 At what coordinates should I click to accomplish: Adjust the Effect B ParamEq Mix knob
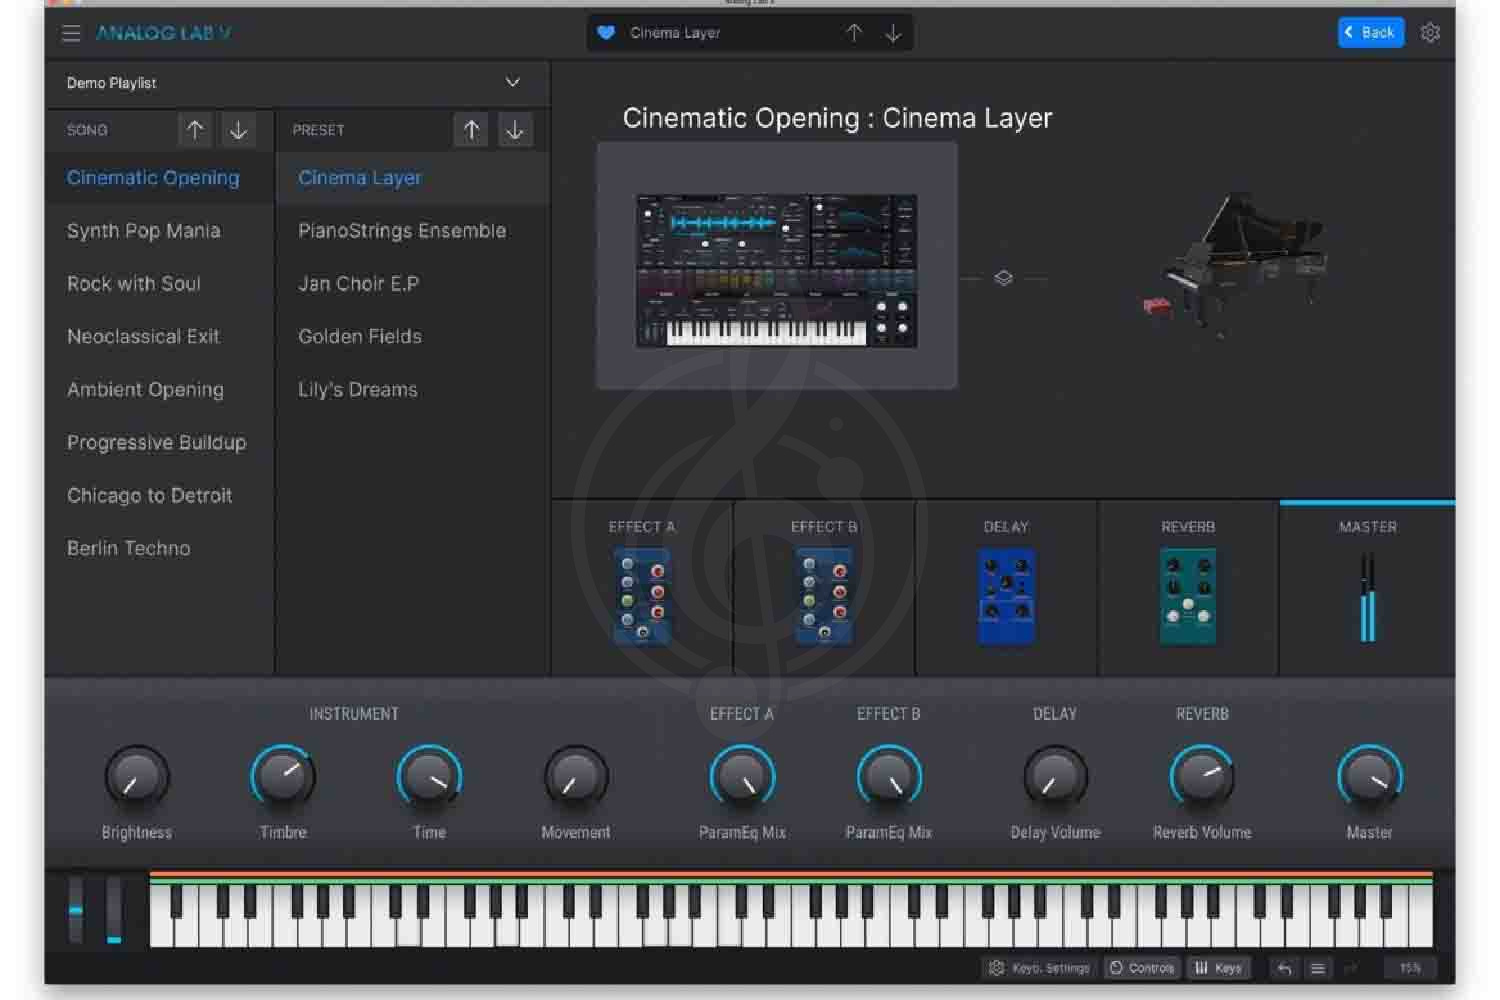(x=889, y=777)
